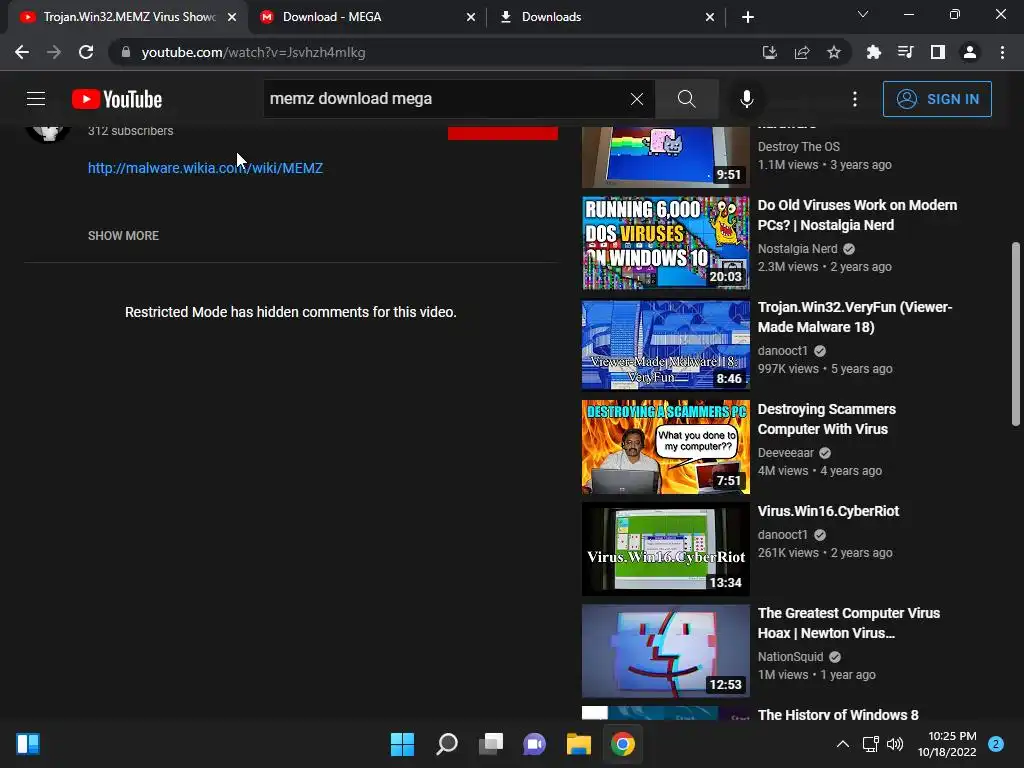Show hidden tray icons chevron
The width and height of the screenshot is (1024, 768).
coord(843,744)
